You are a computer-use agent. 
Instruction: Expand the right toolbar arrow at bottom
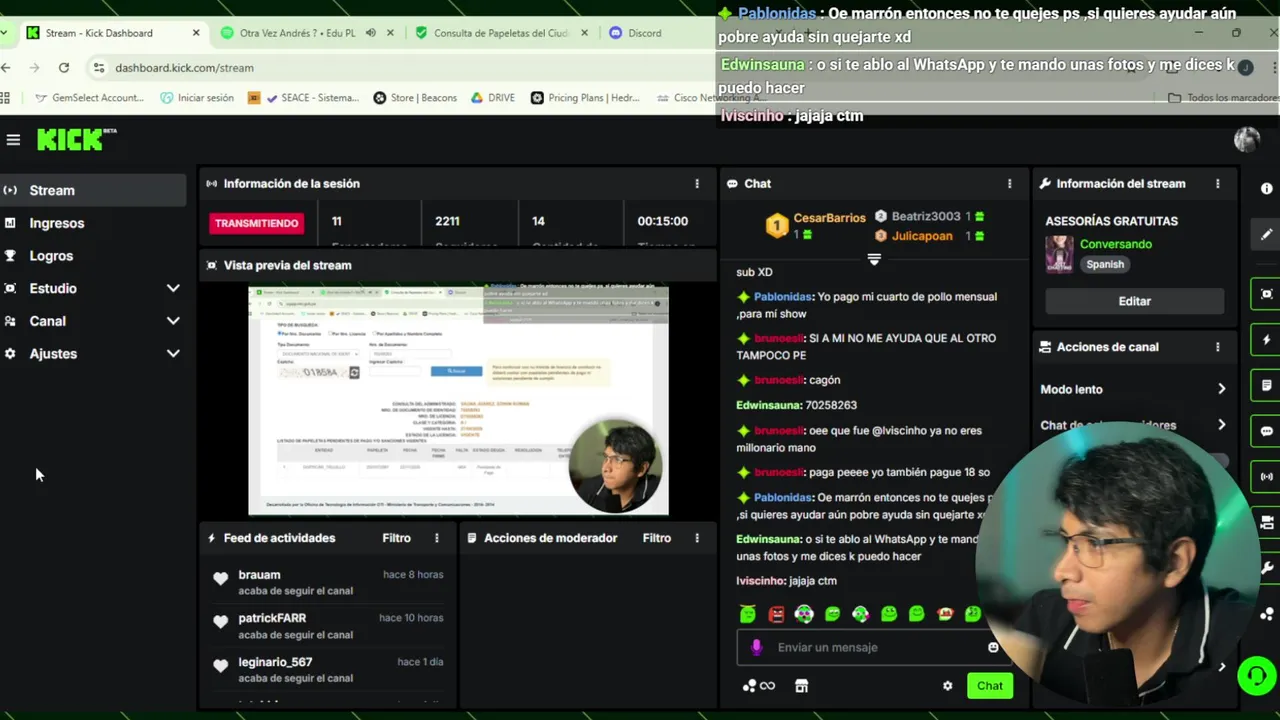point(1221,667)
